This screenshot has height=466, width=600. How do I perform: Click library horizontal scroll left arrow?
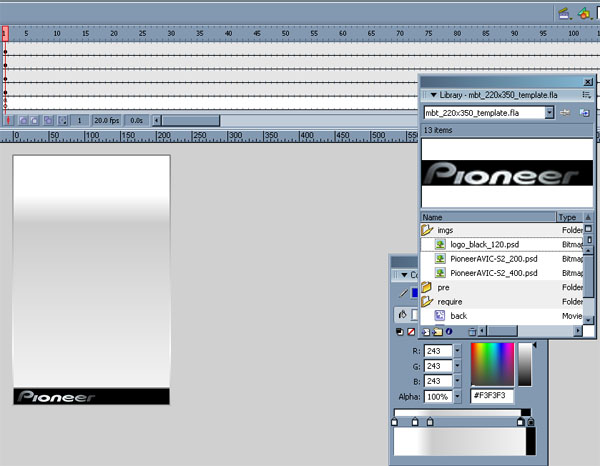482,331
